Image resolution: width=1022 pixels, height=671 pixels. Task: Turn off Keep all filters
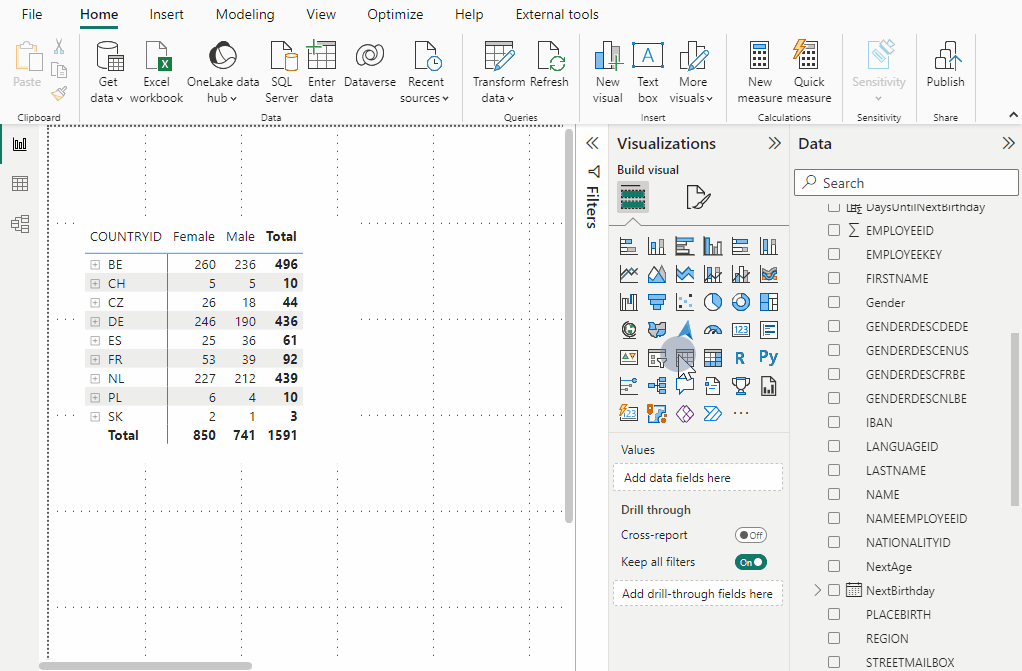point(750,562)
